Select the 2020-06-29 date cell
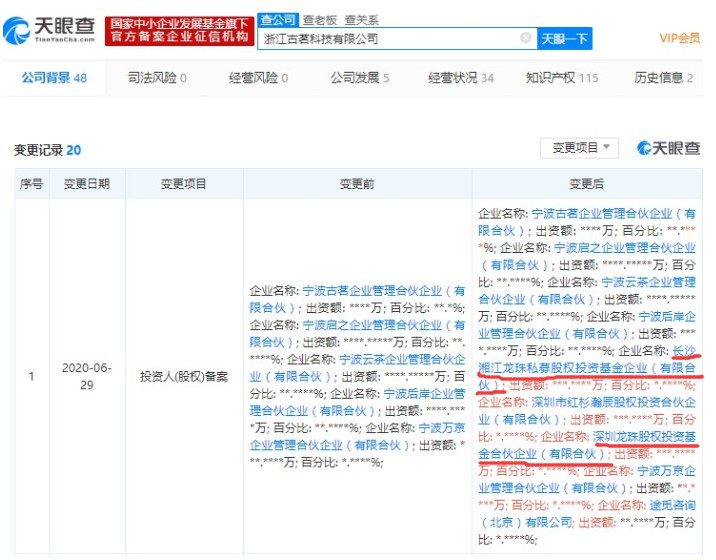The width and height of the screenshot is (716, 560). [87, 376]
